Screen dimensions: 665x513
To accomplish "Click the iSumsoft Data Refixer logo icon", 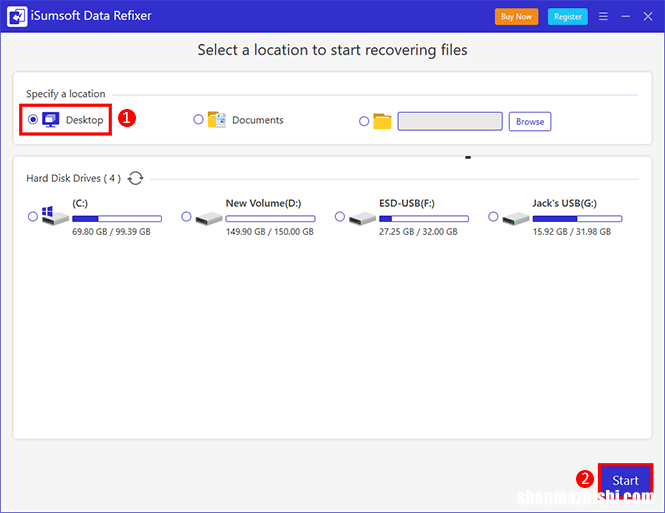I will coord(17,17).
